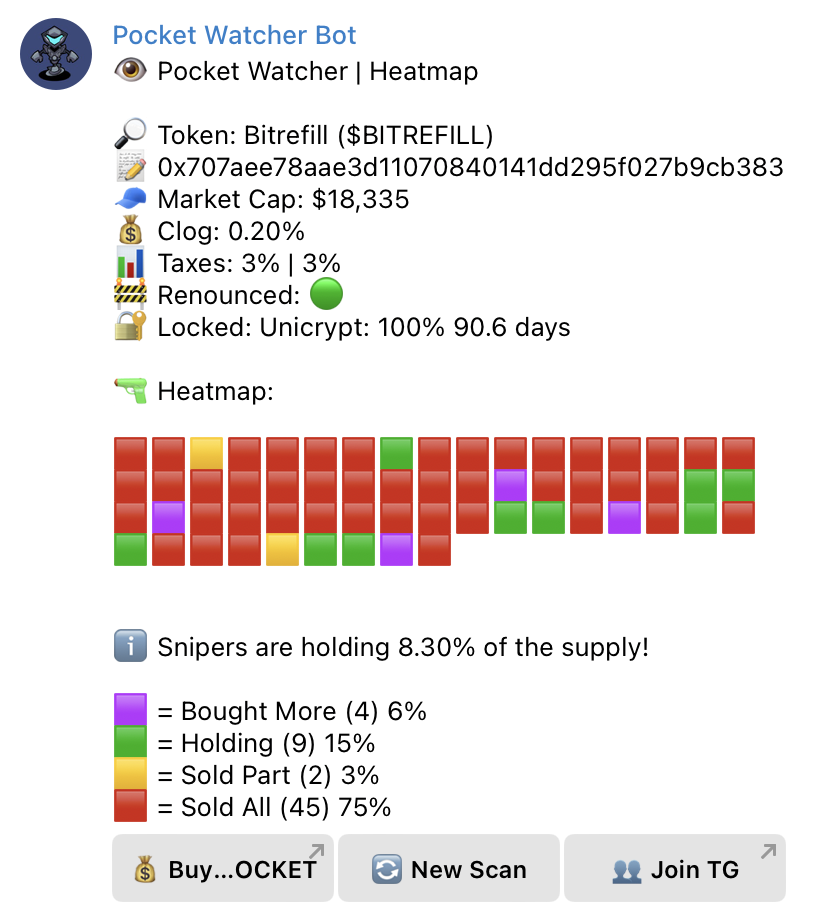820x920 pixels.
Task: Click the yellow Sold Part legend swatch
Action: (x=130, y=774)
